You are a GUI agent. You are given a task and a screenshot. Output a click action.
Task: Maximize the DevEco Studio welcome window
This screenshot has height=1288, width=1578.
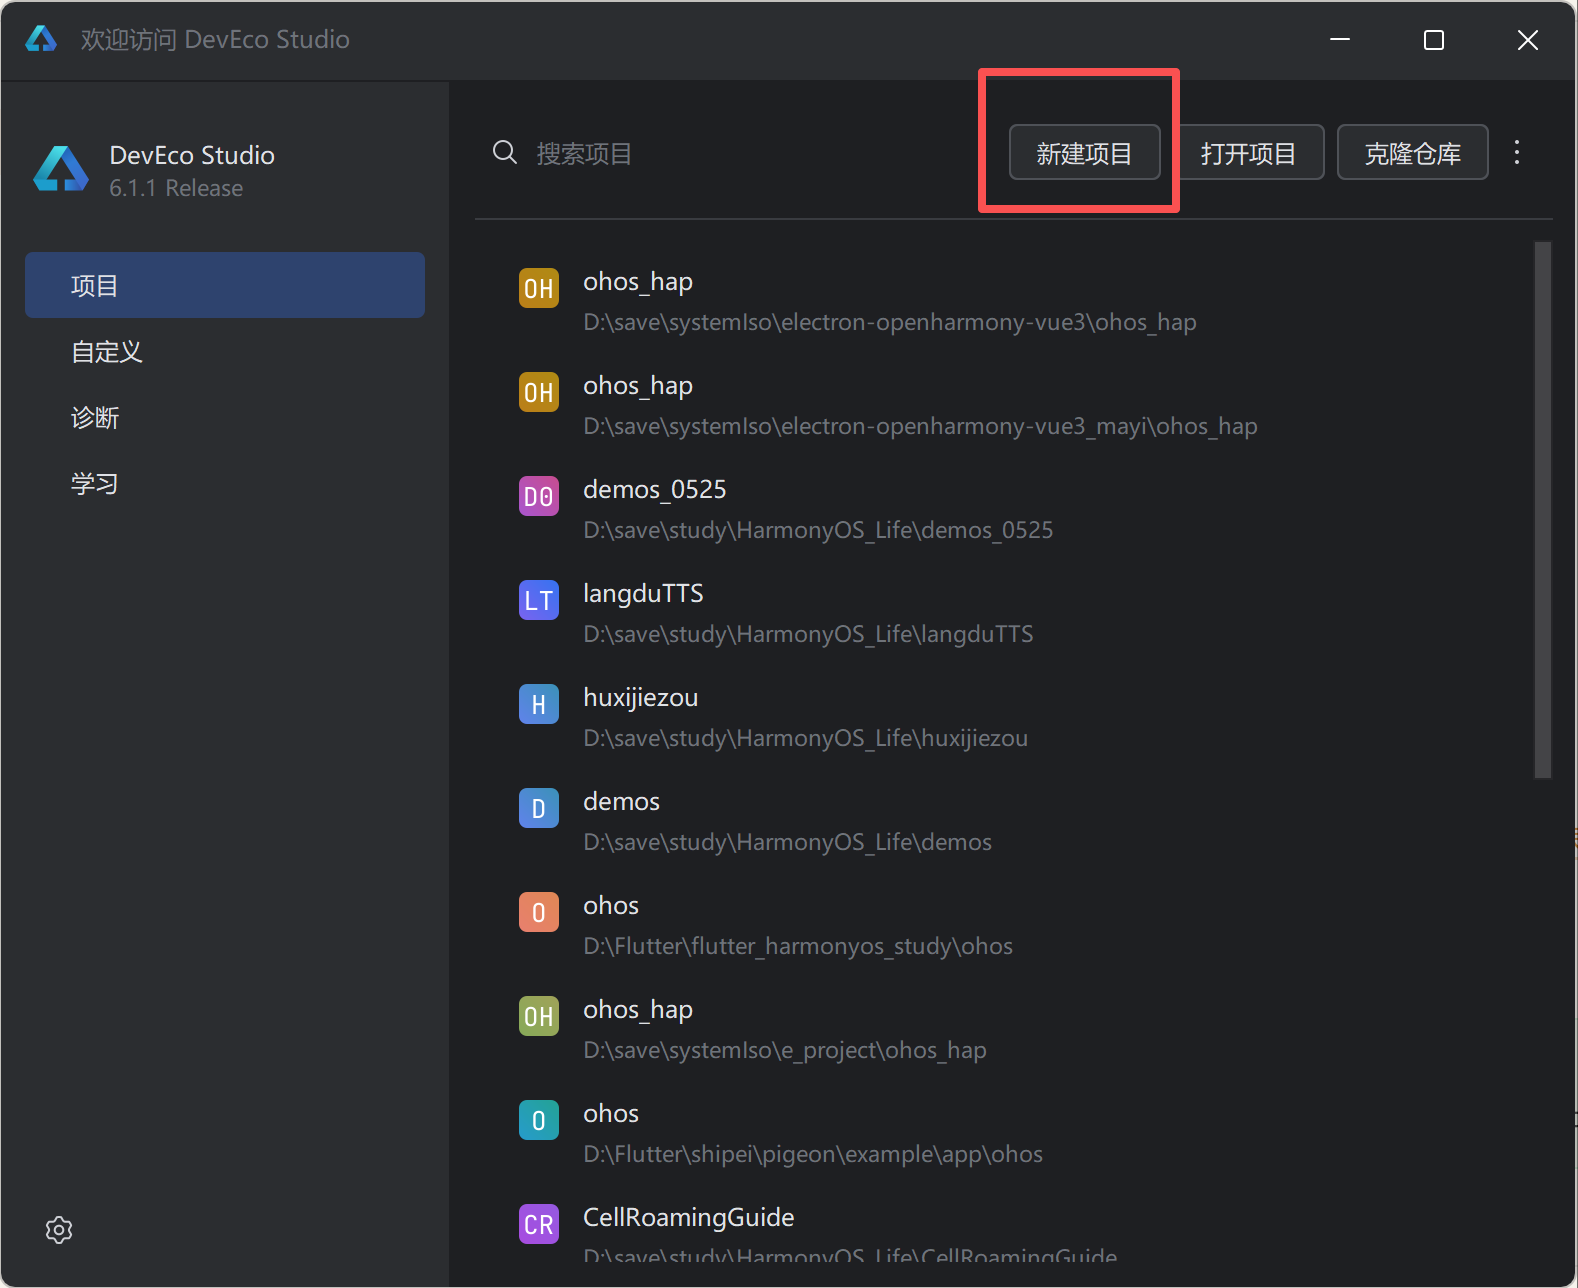click(x=1434, y=39)
